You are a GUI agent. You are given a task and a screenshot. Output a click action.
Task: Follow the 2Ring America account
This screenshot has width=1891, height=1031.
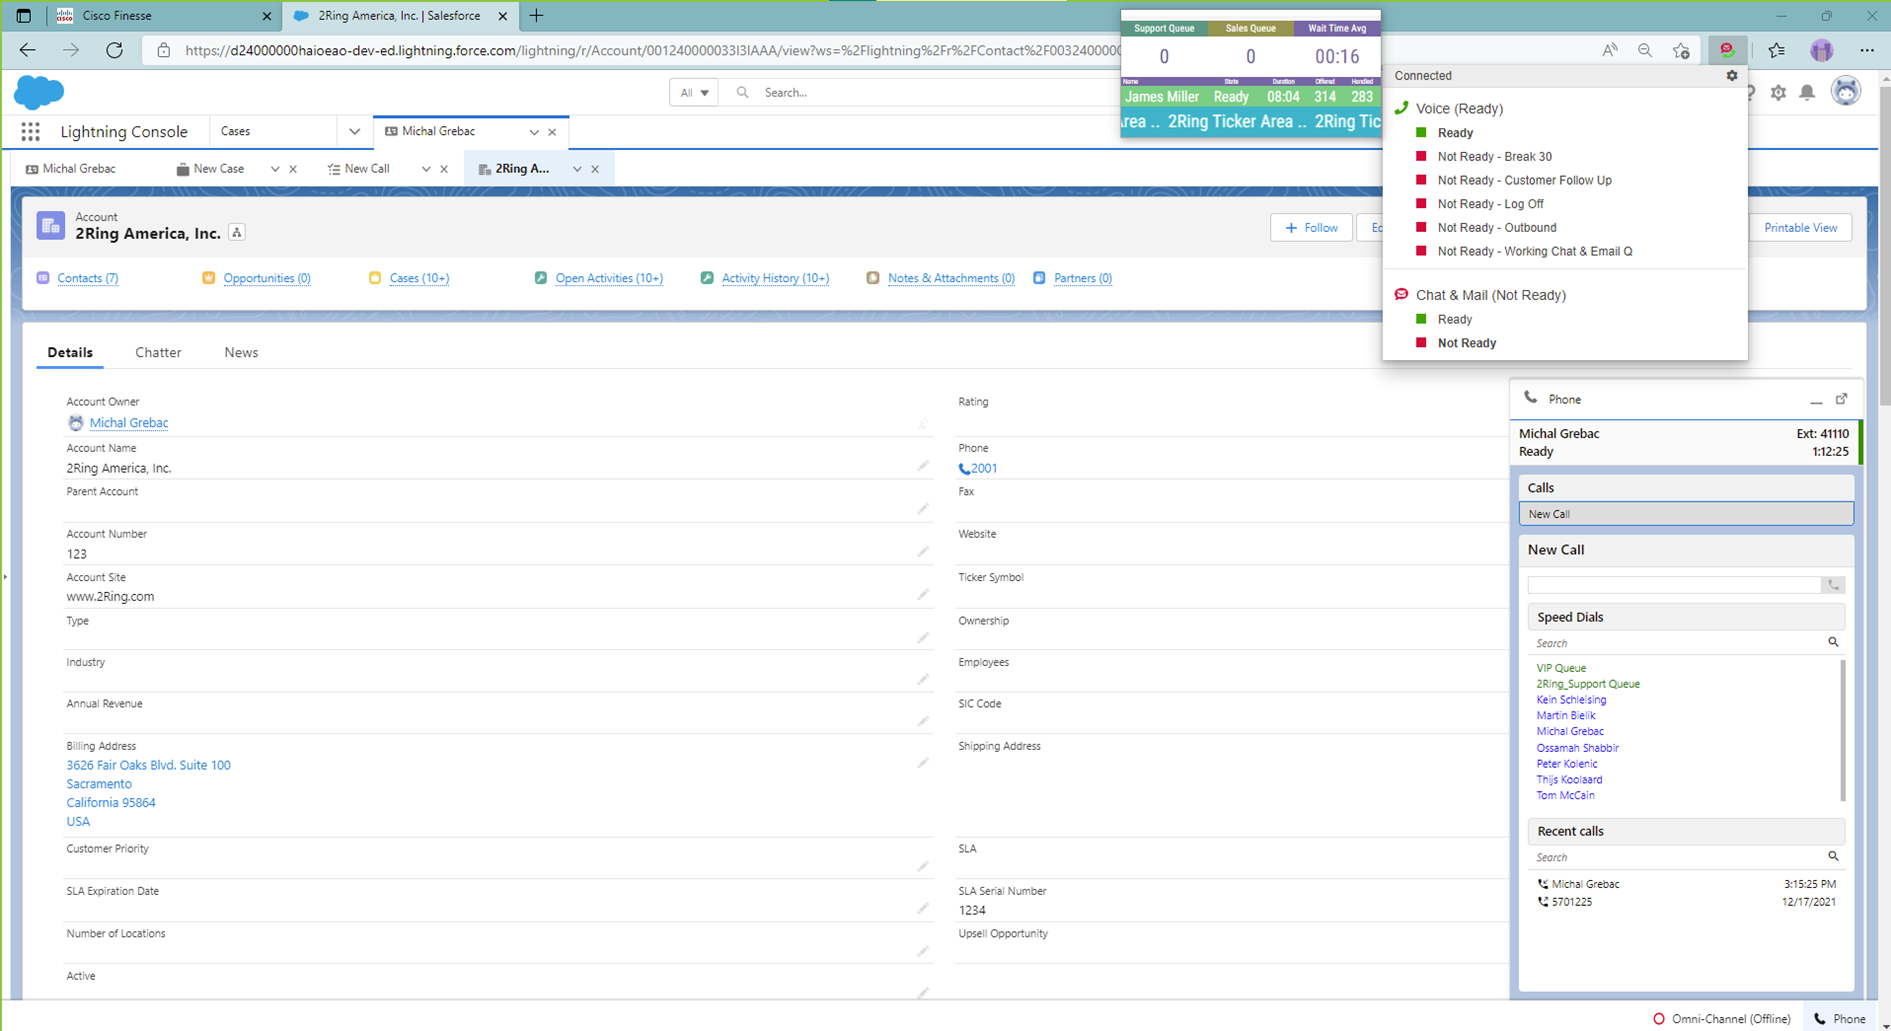pos(1311,227)
